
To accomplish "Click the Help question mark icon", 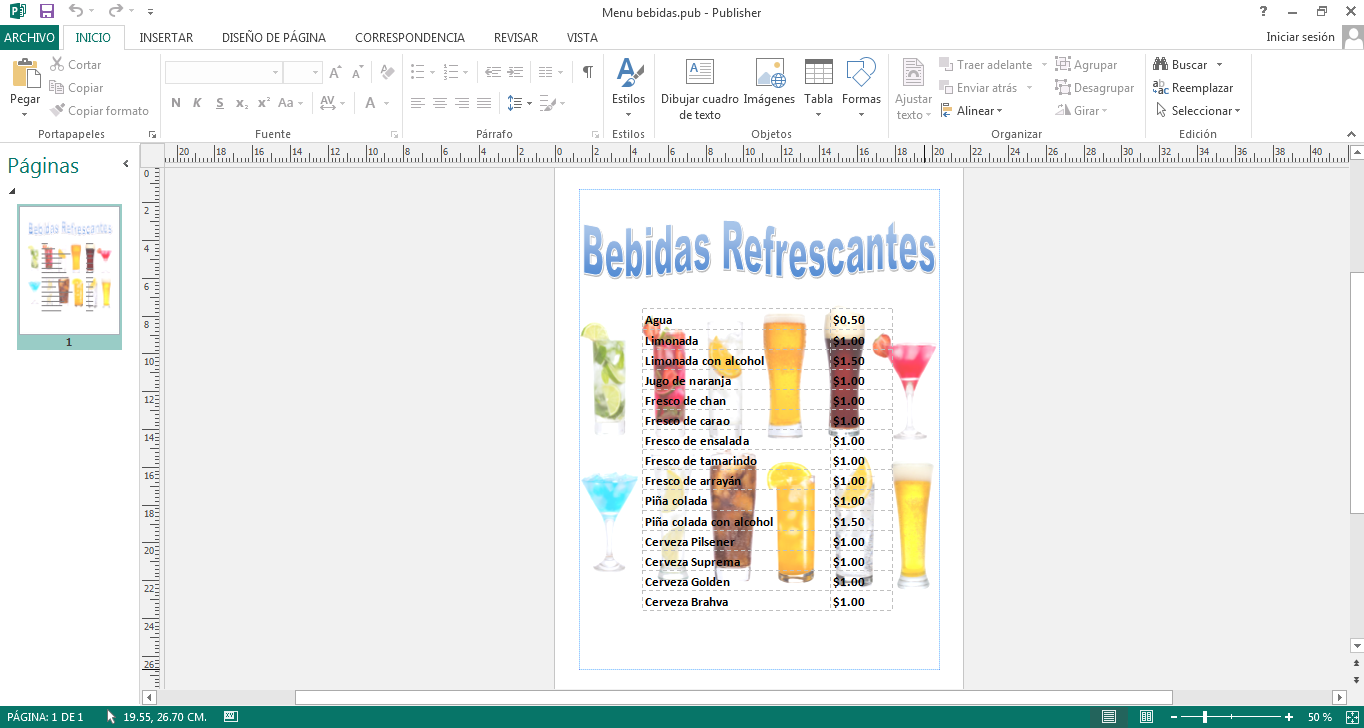I will pyautogui.click(x=1264, y=12).
